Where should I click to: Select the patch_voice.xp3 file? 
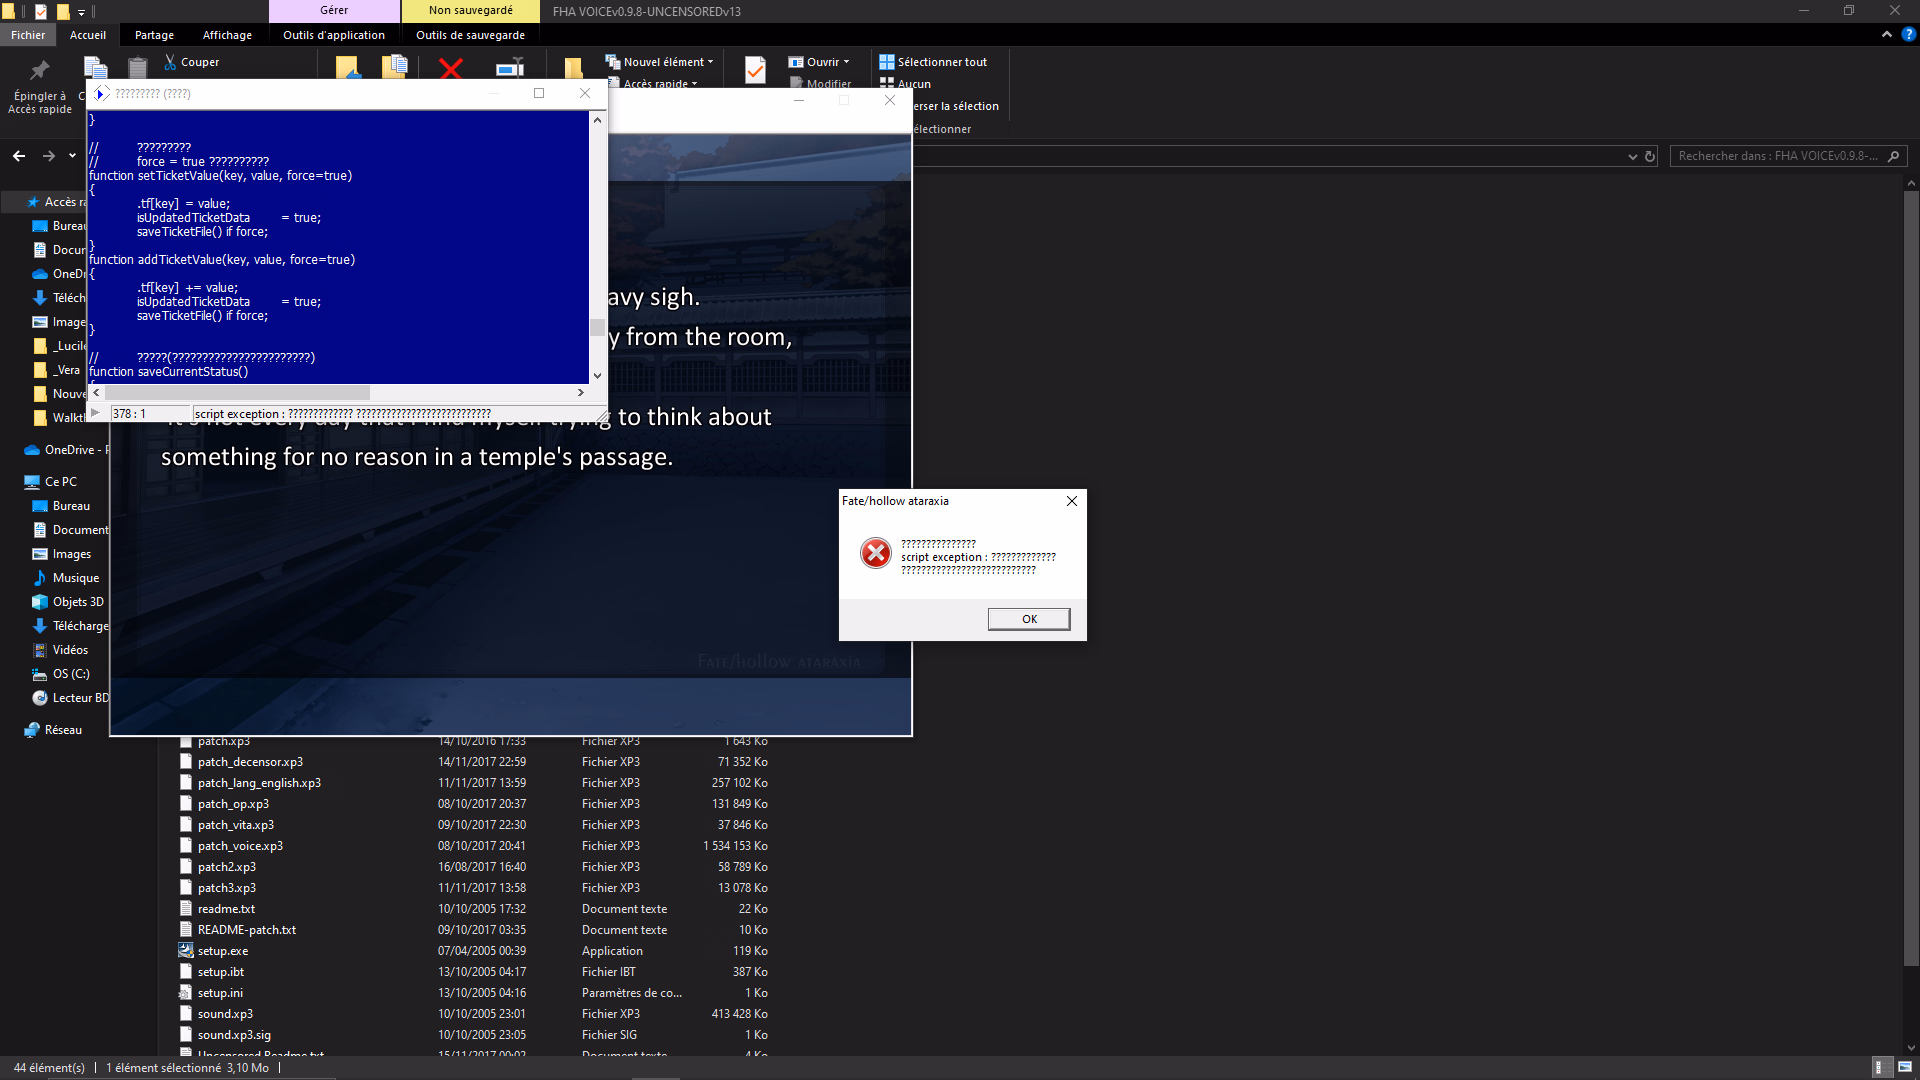240,846
